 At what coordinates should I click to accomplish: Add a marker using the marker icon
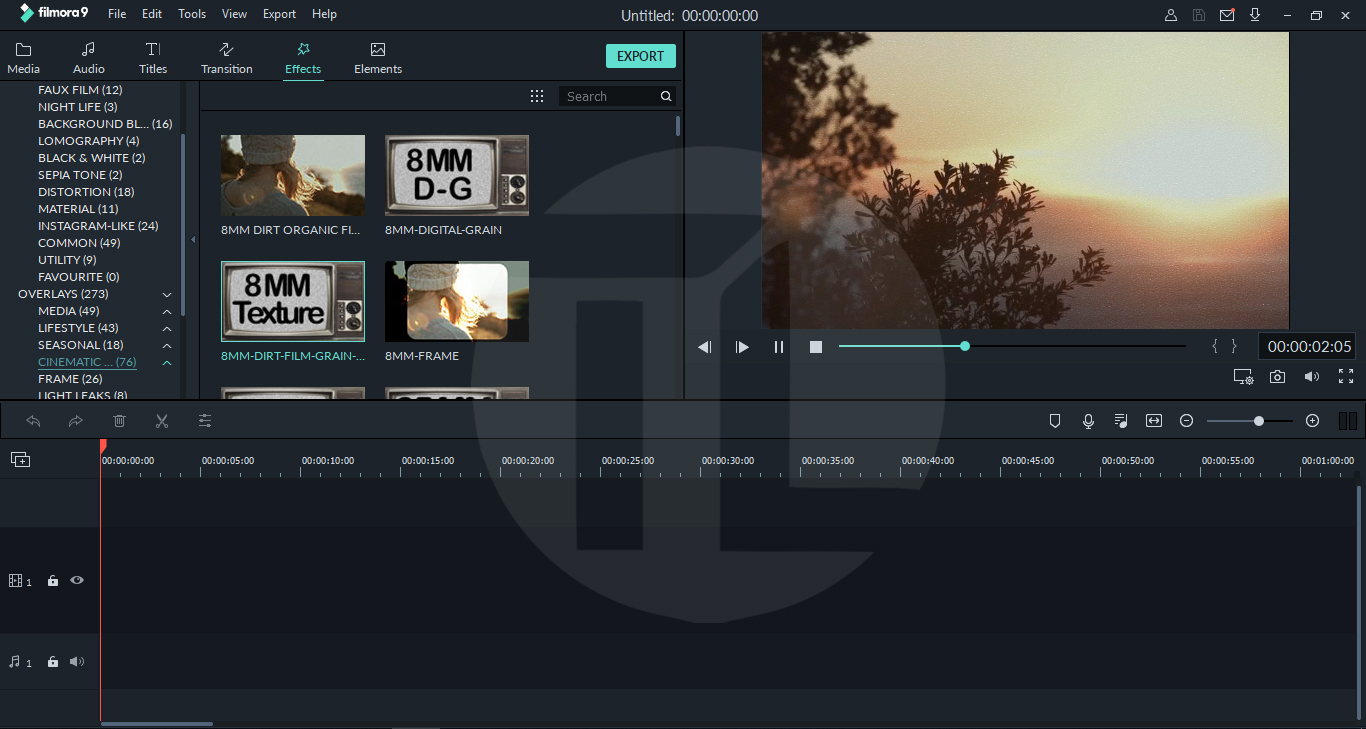point(1055,420)
